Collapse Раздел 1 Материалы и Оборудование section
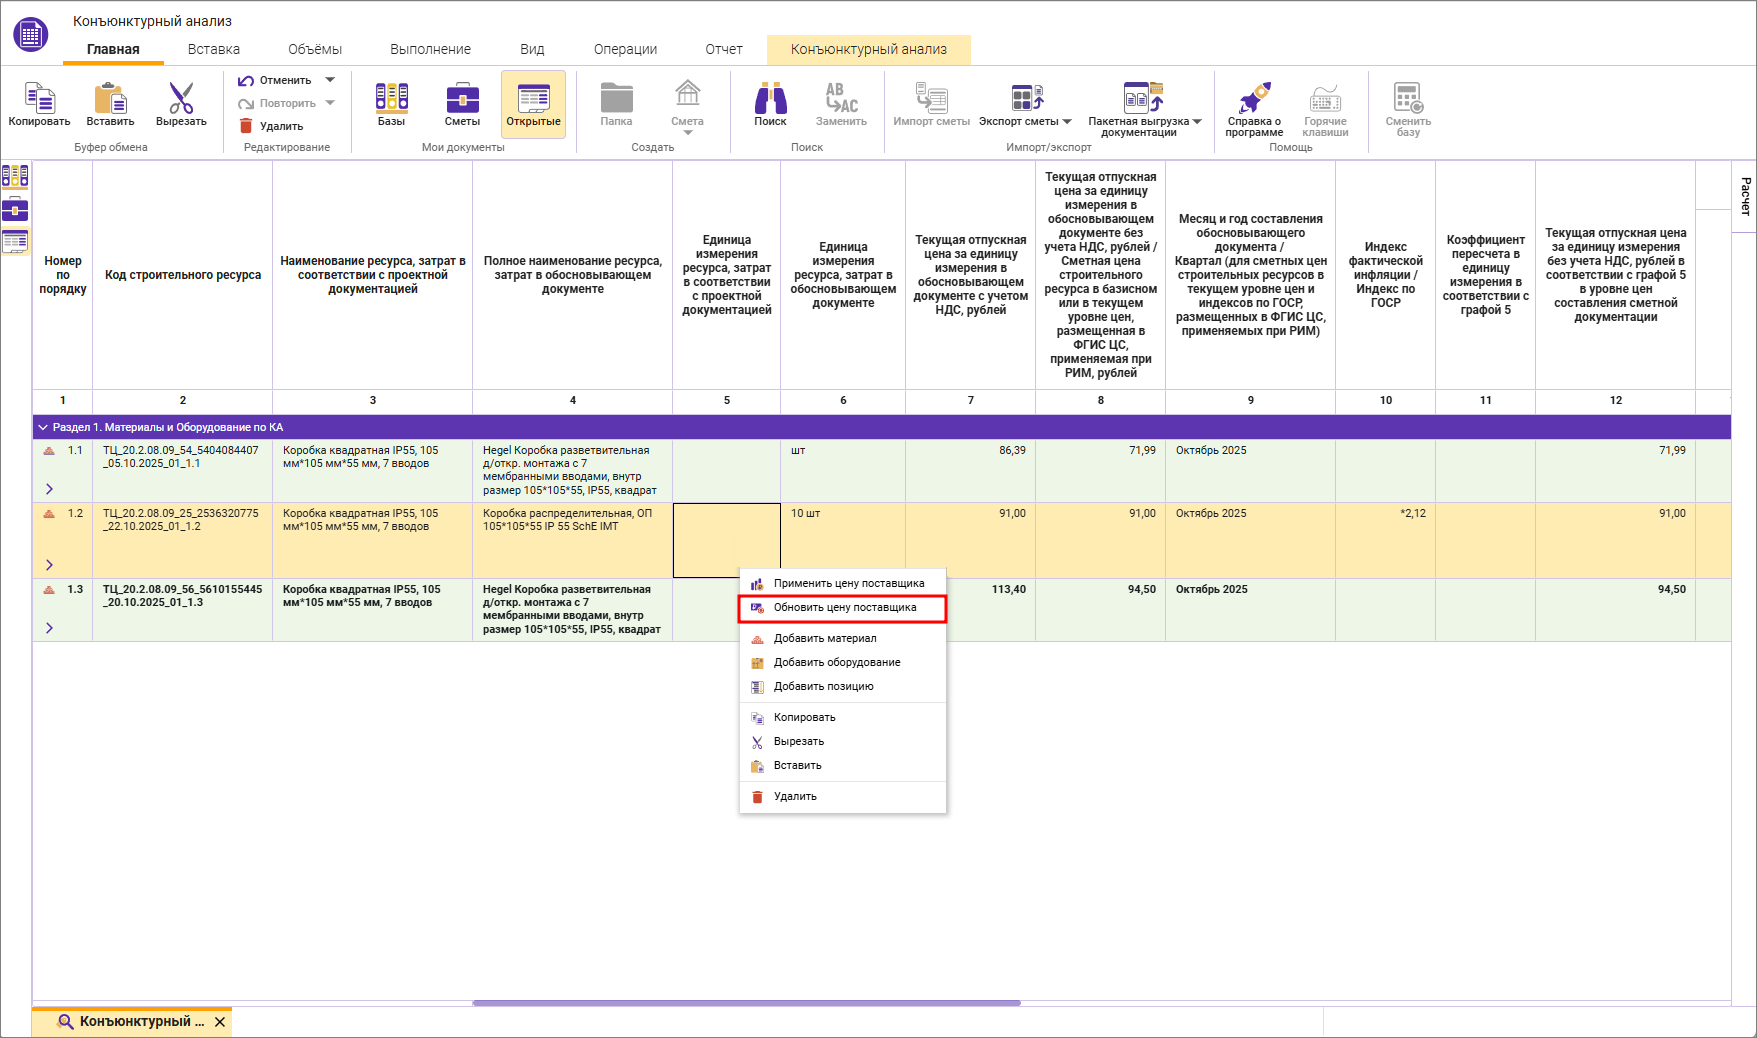The width and height of the screenshot is (1757, 1038). click(x=43, y=427)
